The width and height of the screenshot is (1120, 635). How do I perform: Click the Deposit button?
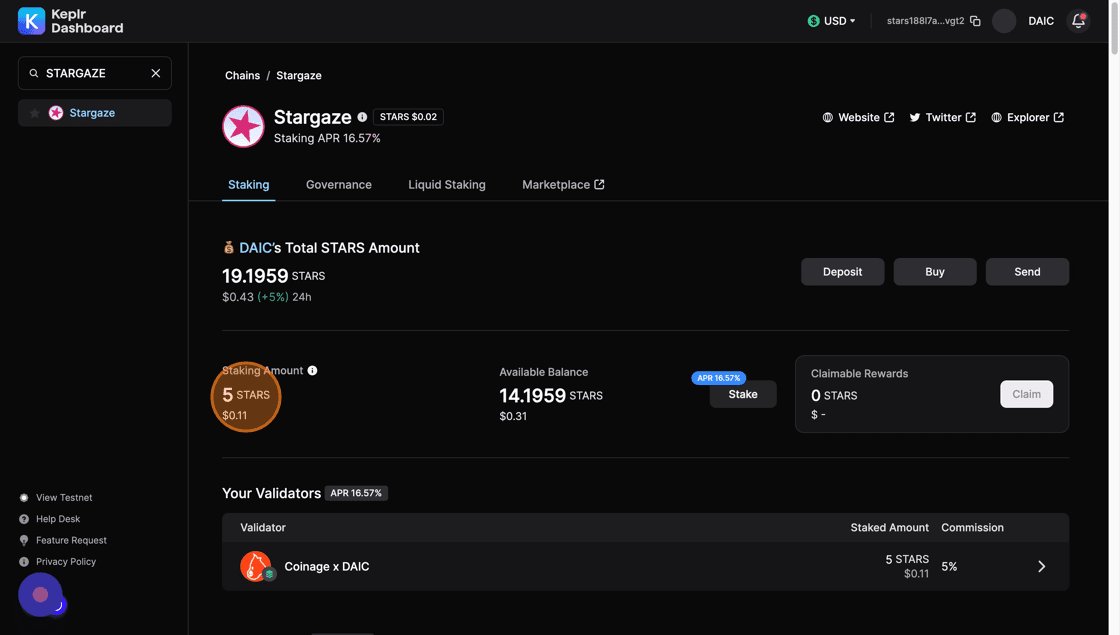842,272
